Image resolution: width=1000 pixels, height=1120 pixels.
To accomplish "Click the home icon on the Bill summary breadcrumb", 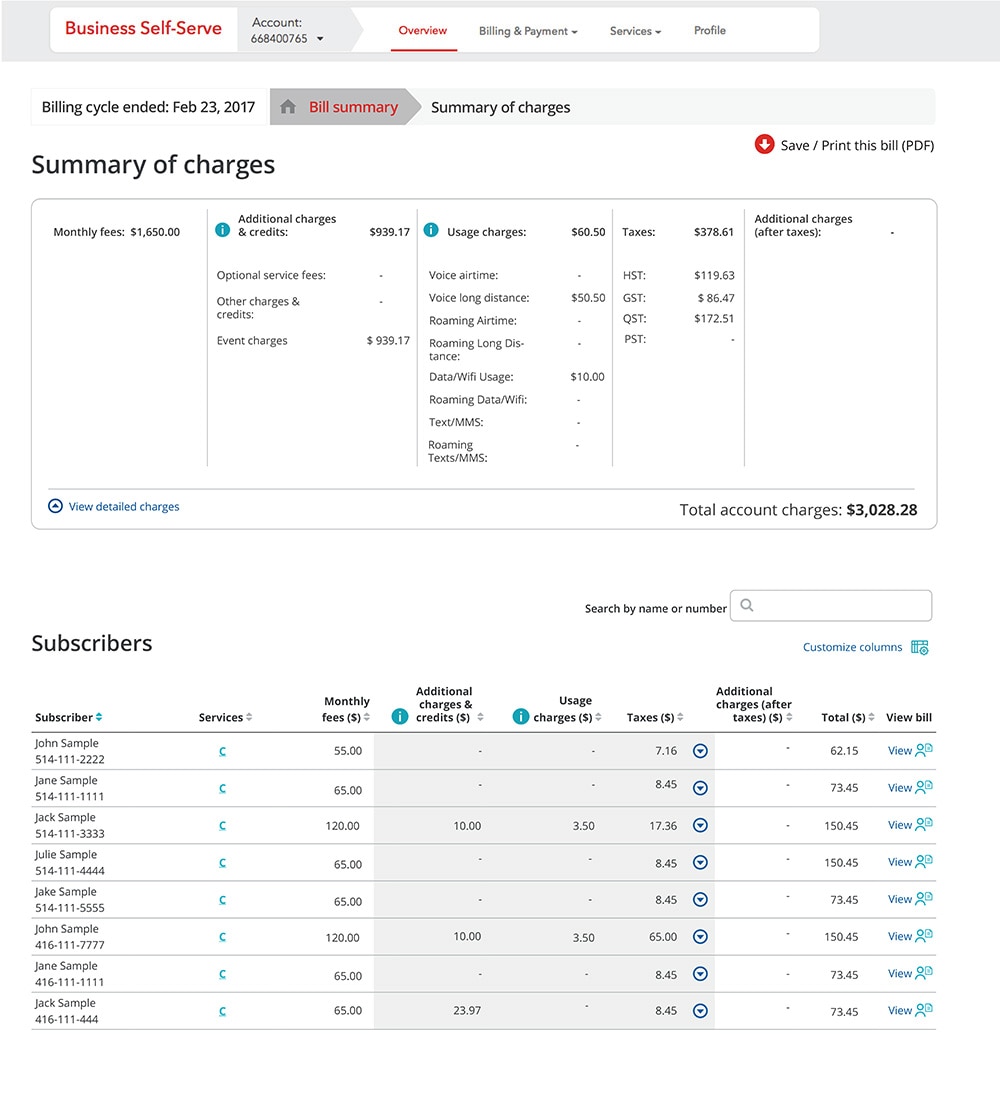I will 289,106.
